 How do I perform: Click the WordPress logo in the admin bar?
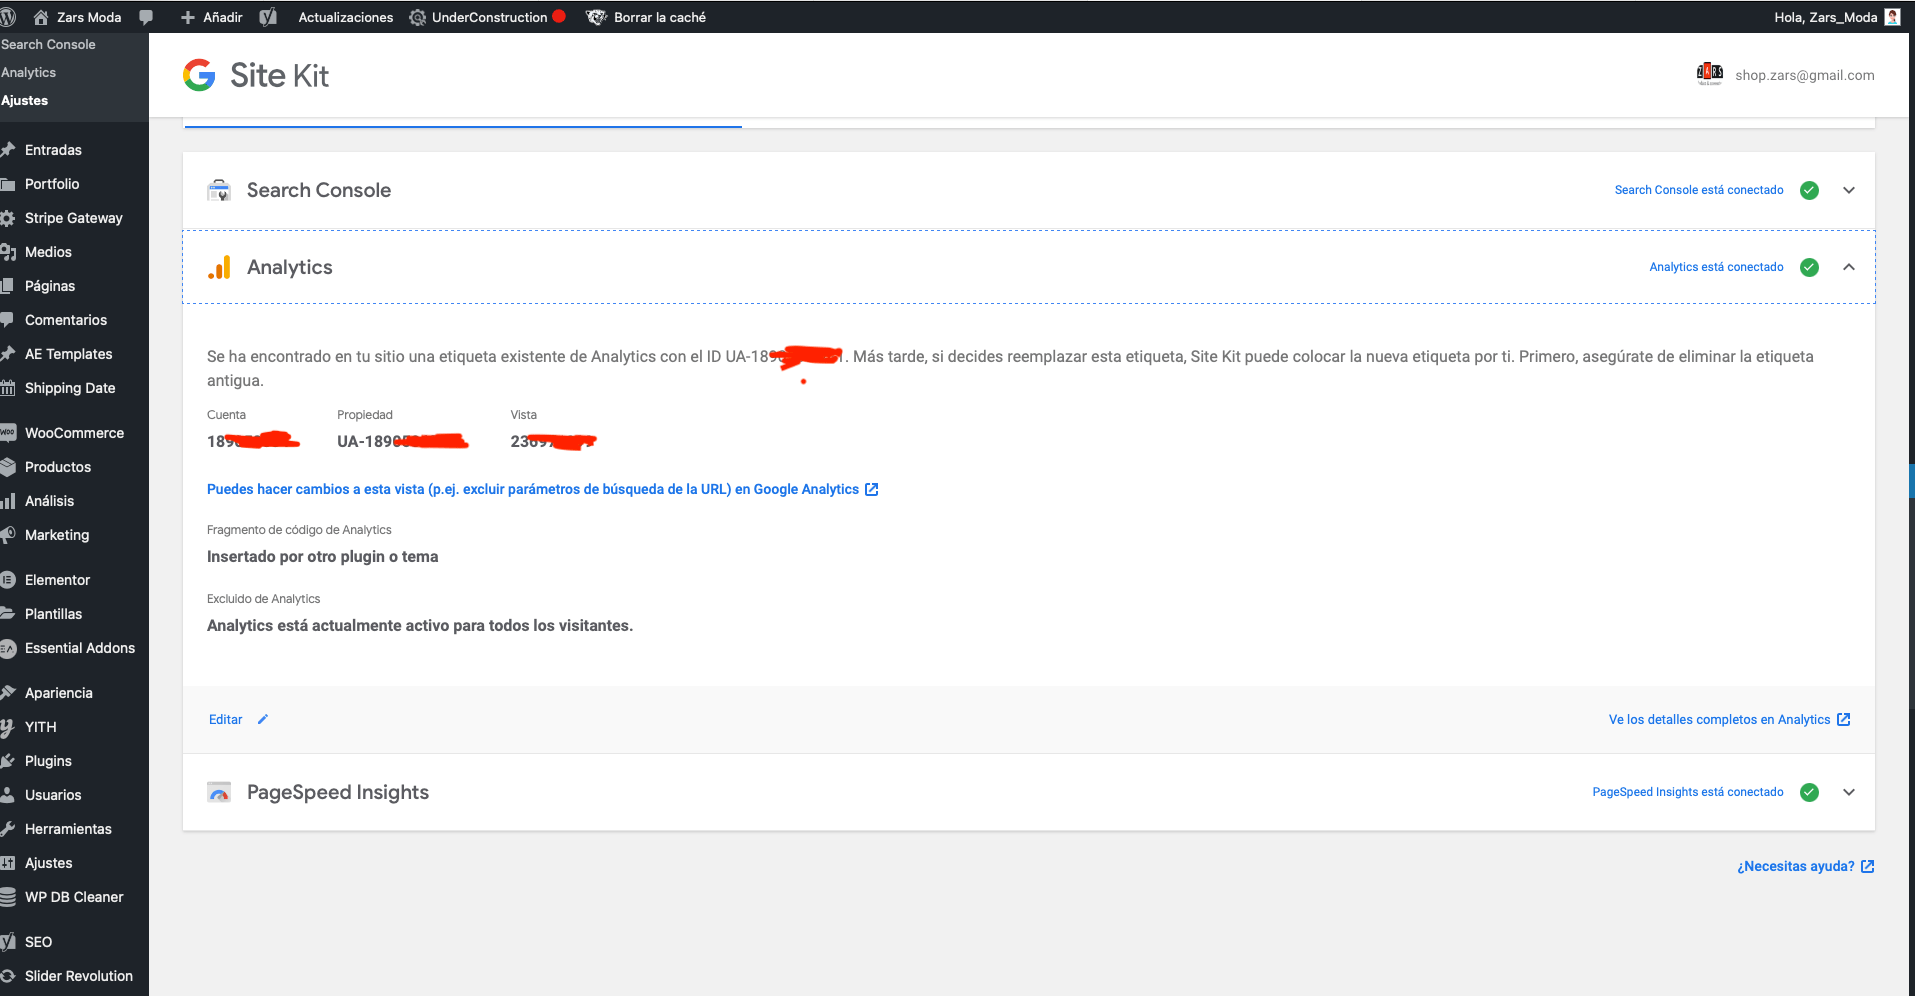click(7, 17)
